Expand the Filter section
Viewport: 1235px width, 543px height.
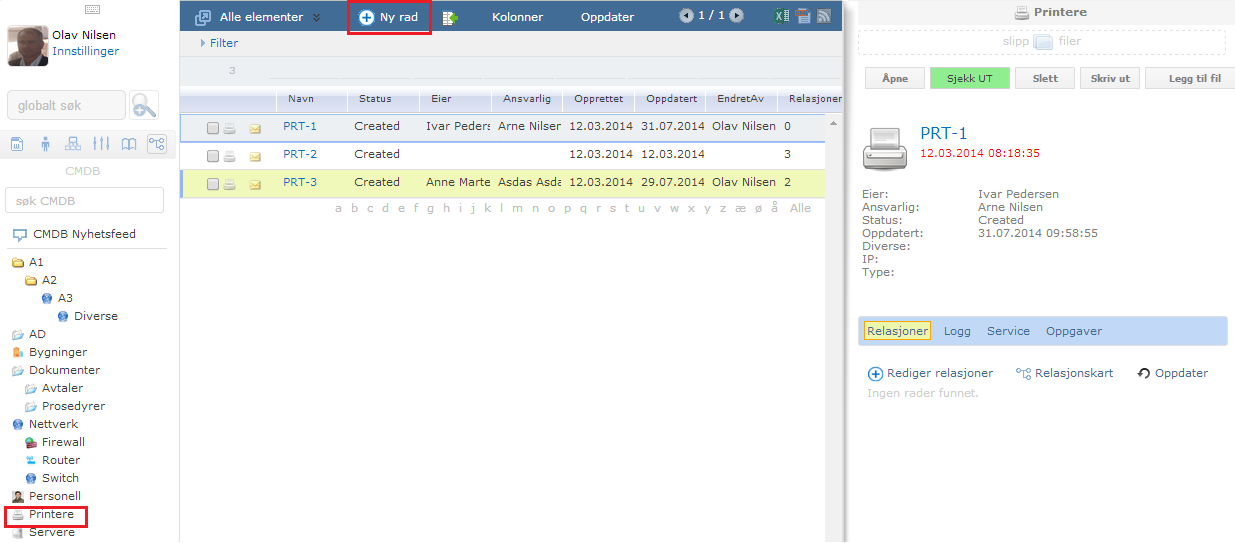tap(219, 43)
